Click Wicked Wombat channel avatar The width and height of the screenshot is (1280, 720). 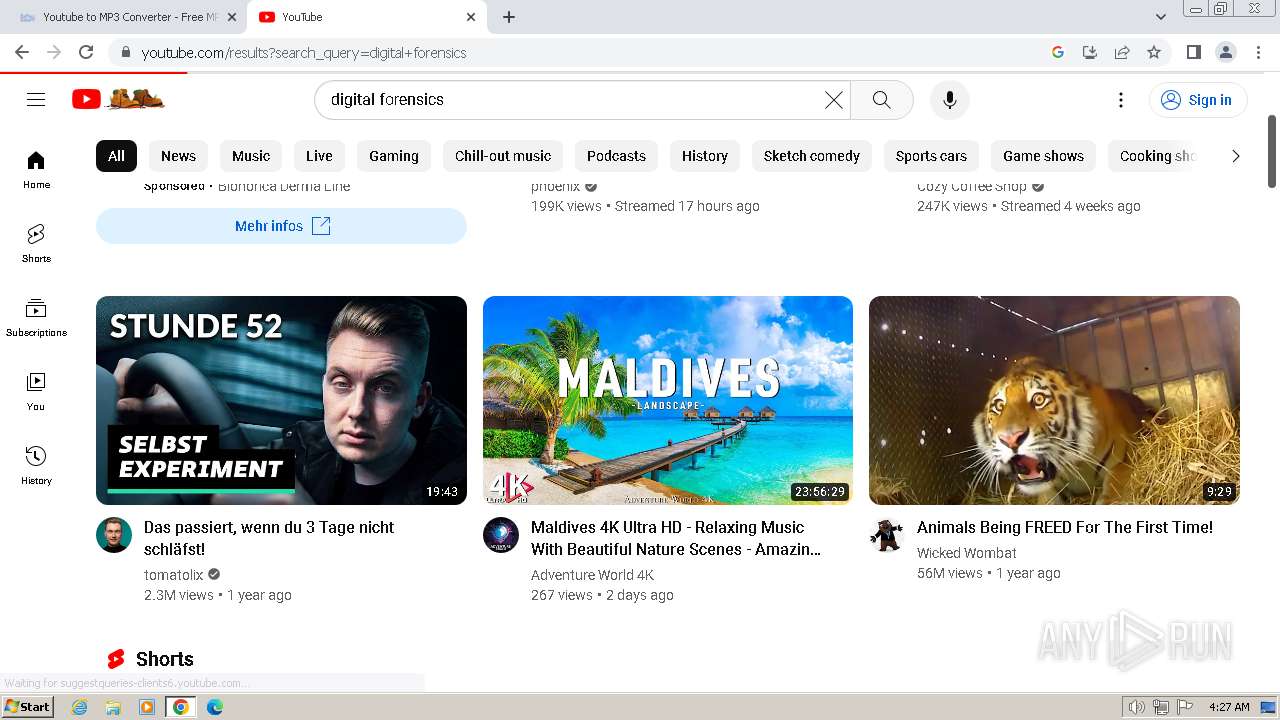coord(887,535)
